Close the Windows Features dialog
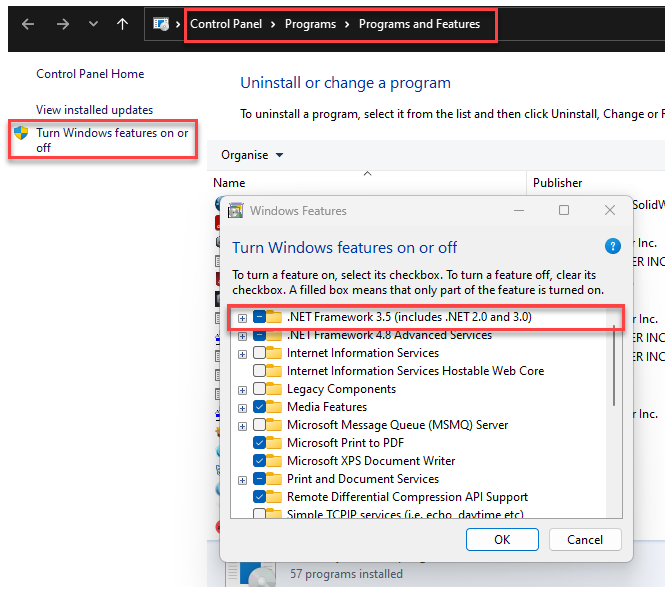Image resolution: width=672 pixels, height=591 pixels. pyautogui.click(x=610, y=210)
